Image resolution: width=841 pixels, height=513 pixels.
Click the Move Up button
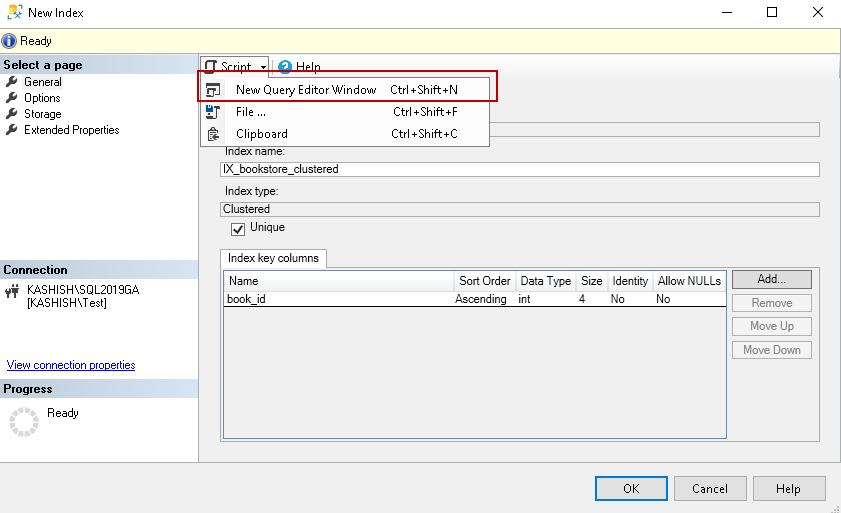click(771, 326)
